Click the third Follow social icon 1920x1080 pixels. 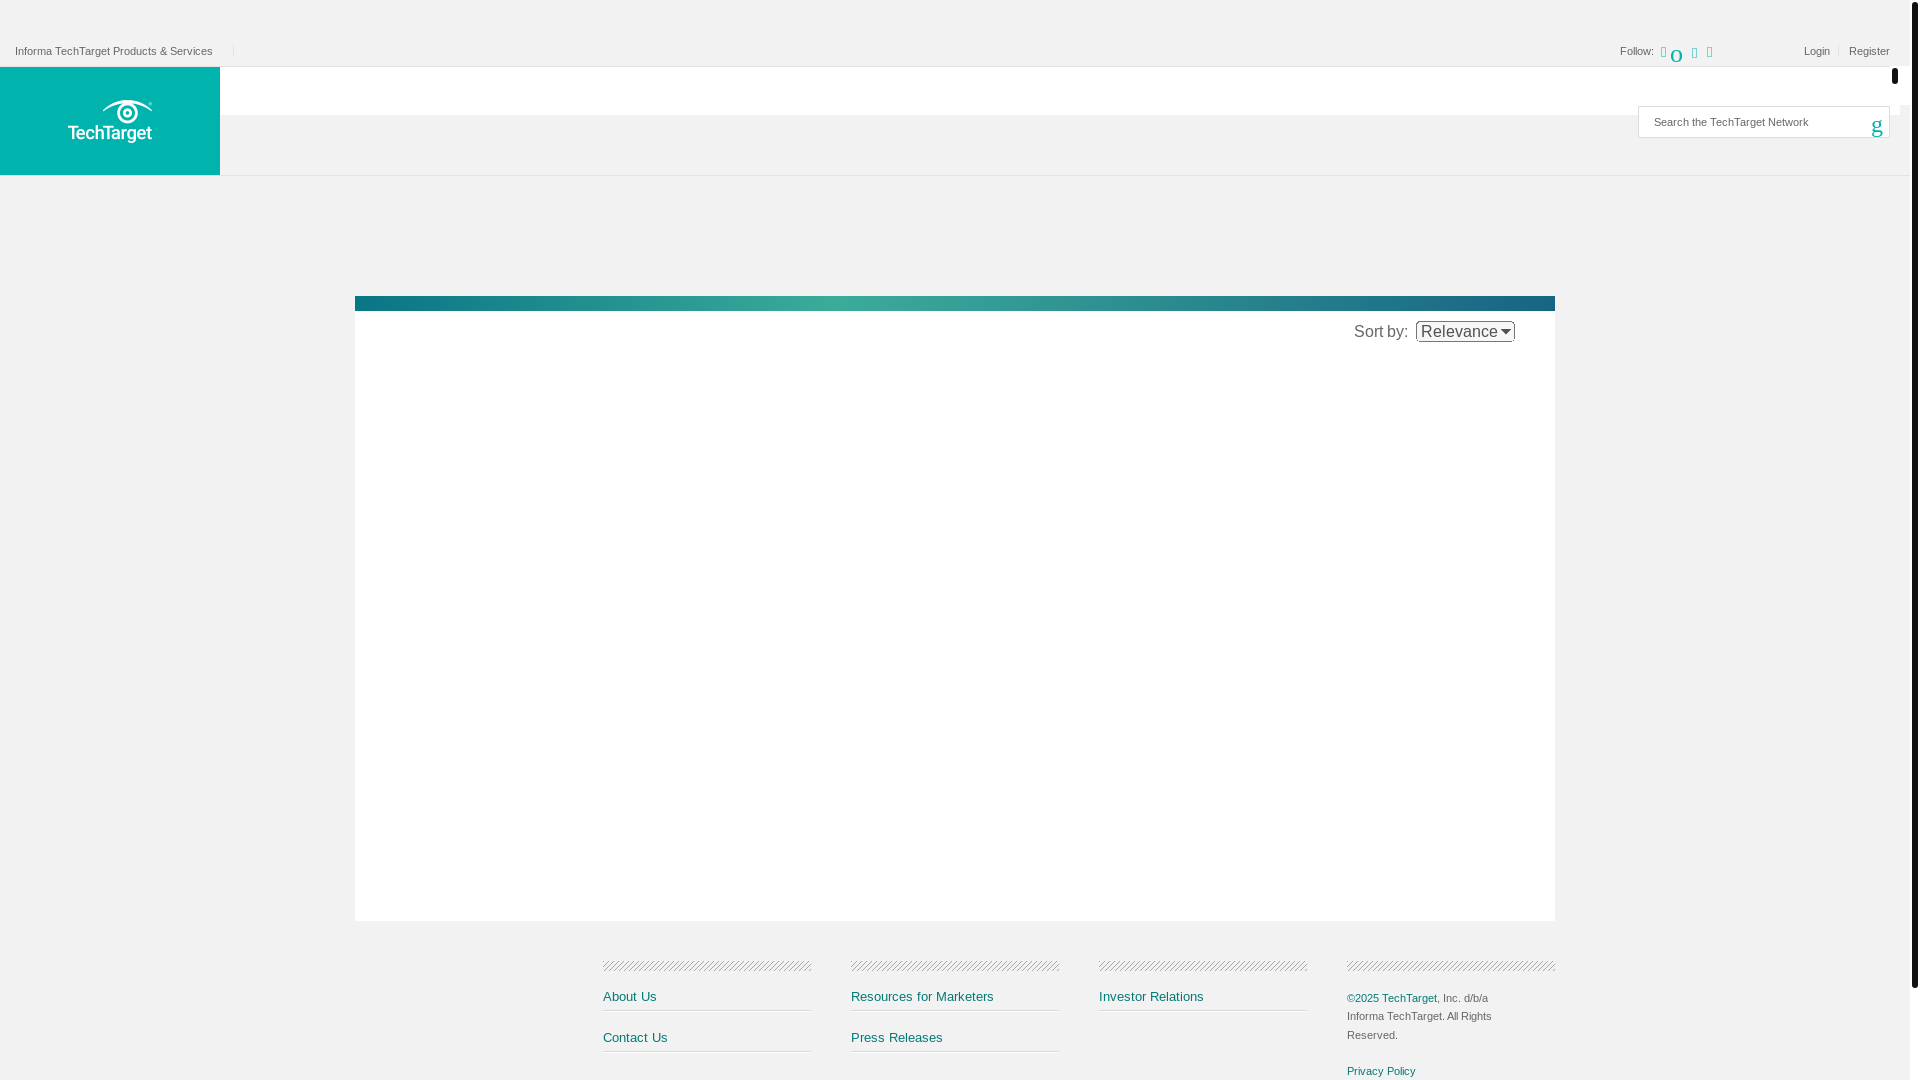point(1695,53)
